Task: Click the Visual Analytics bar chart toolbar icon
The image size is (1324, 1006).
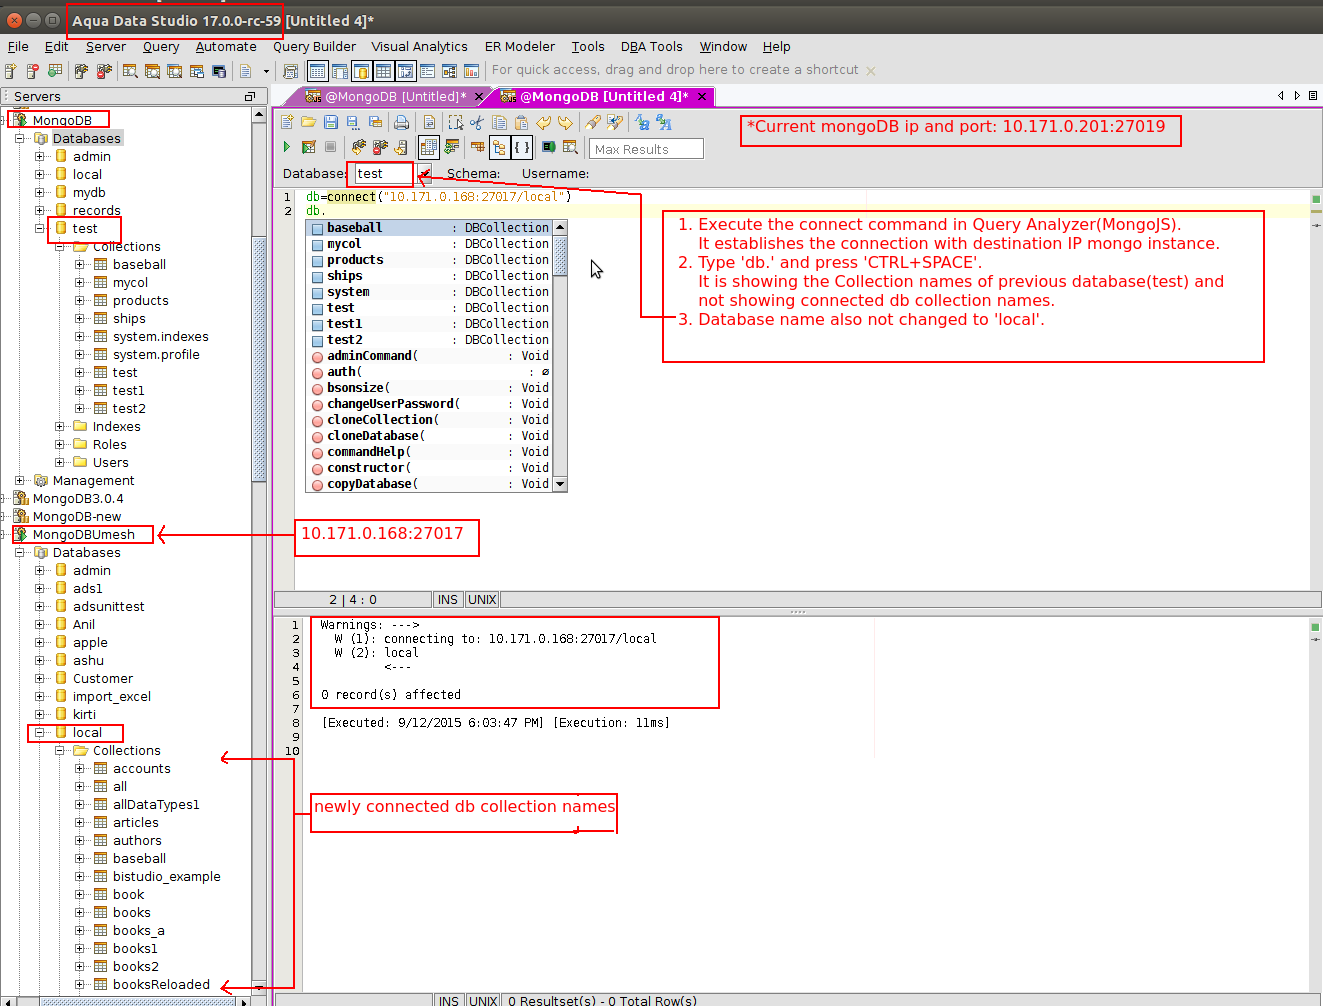Action: pos(471,71)
